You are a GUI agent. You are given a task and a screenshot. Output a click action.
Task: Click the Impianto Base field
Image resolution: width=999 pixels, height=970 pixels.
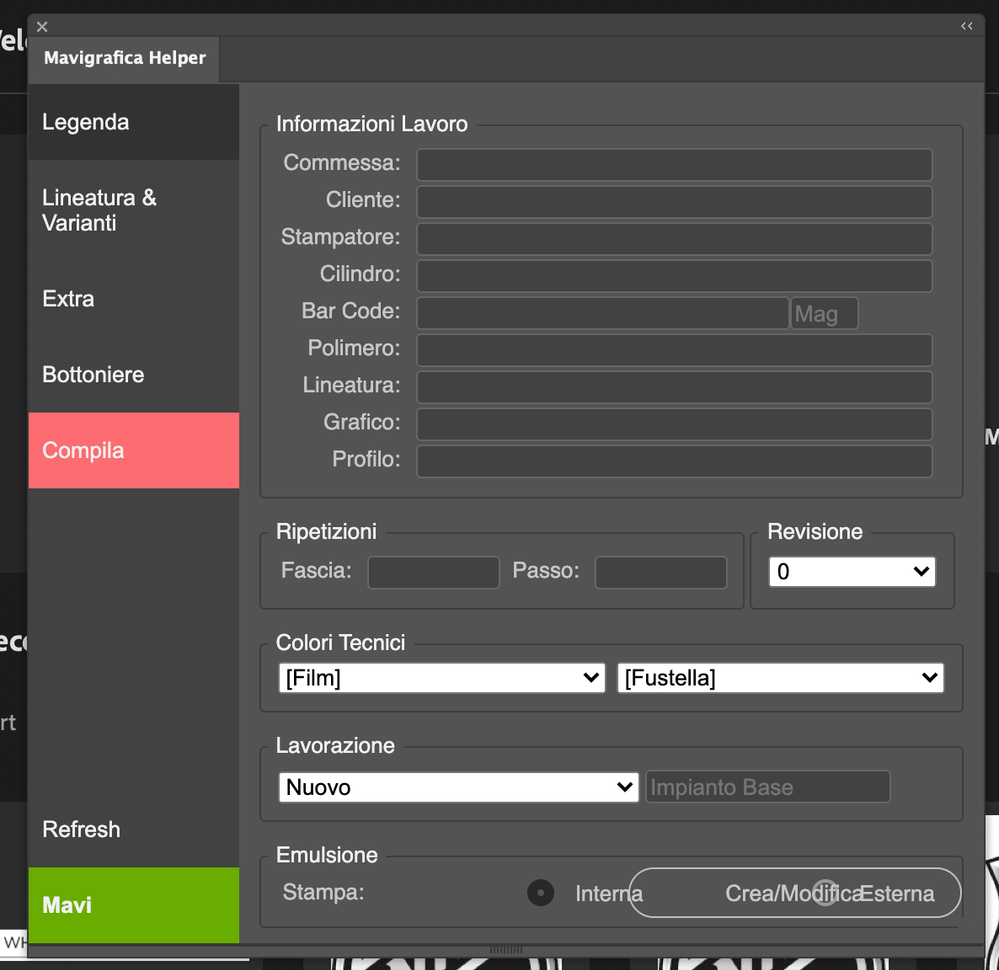pyautogui.click(x=767, y=787)
